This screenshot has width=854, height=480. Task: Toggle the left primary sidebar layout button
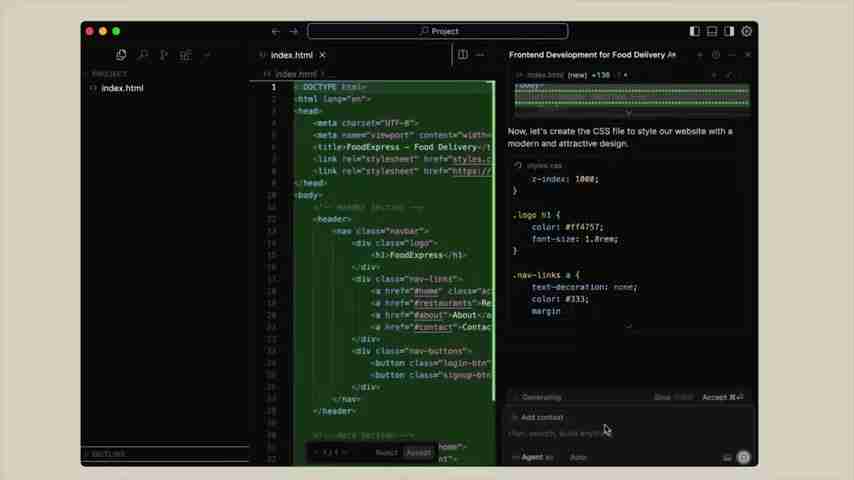pyautogui.click(x=694, y=31)
